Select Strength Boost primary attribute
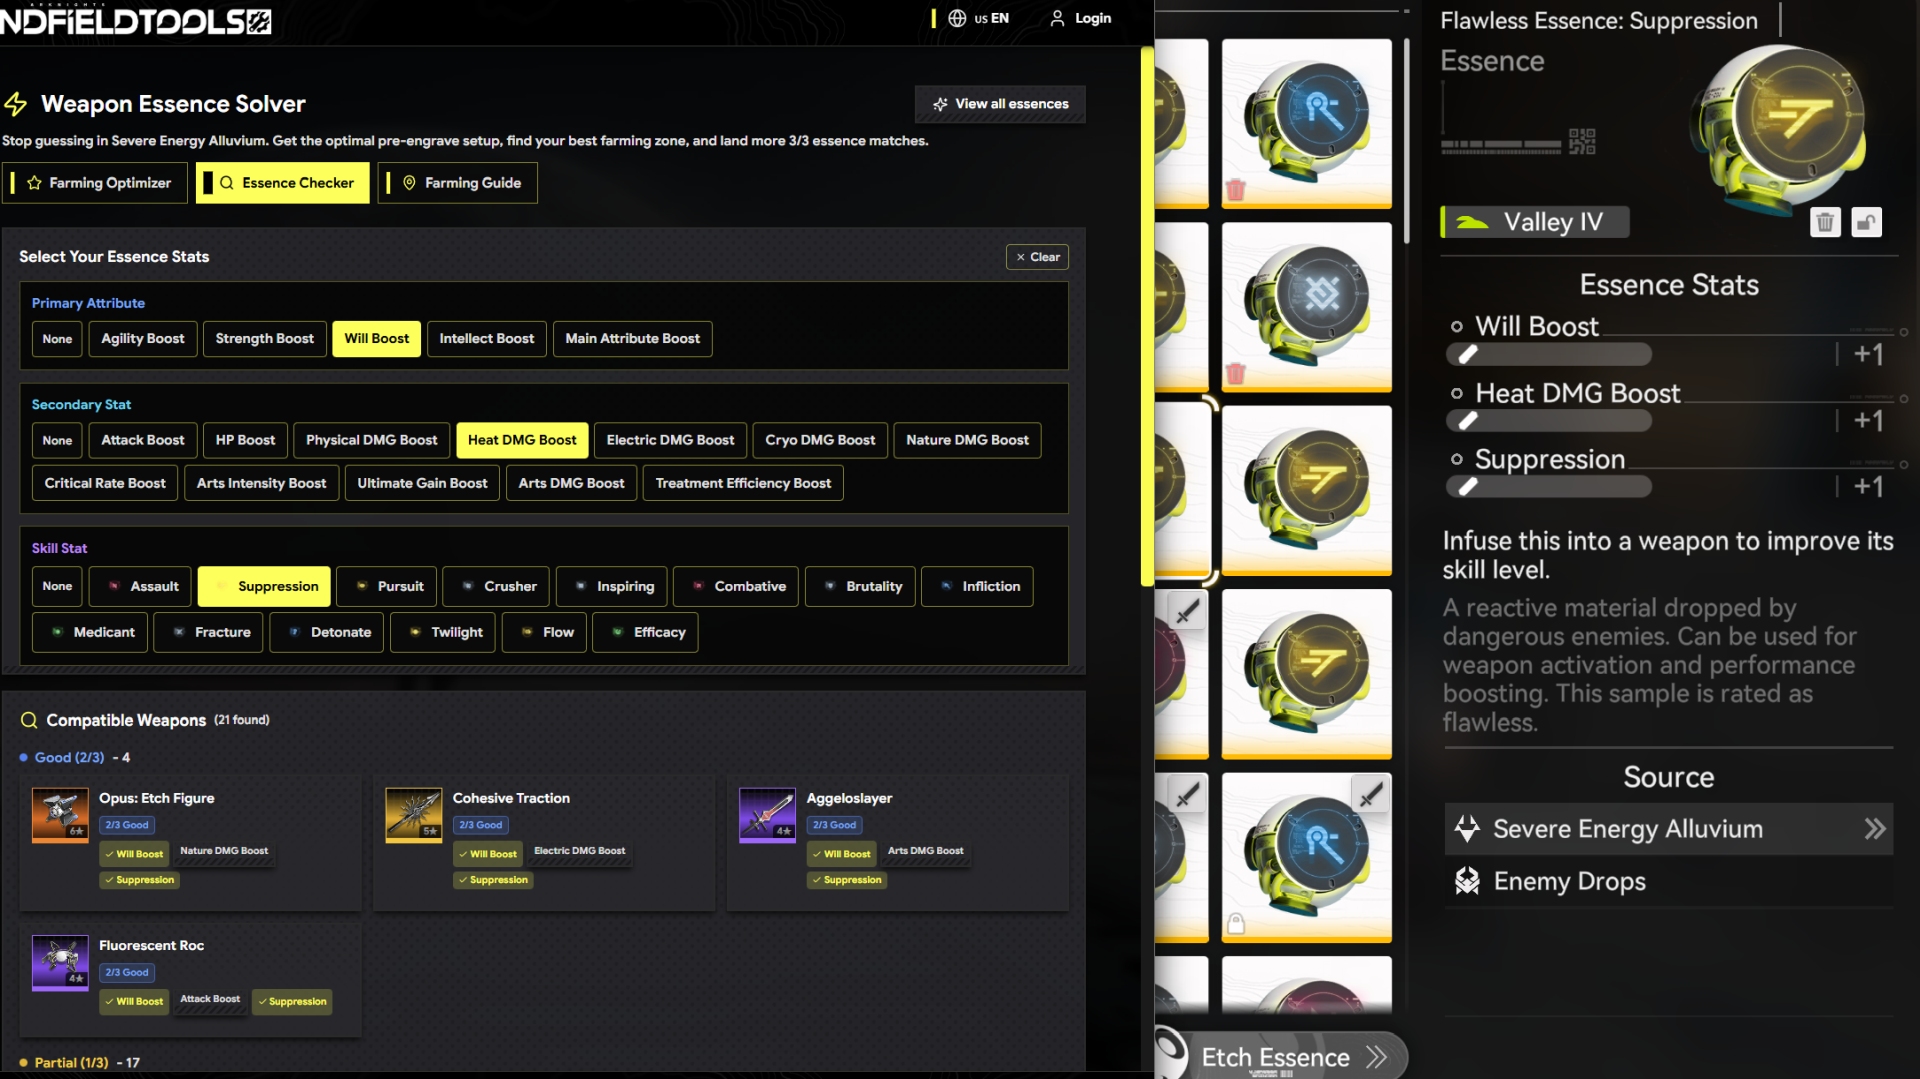Image resolution: width=1920 pixels, height=1079 pixels. 265,339
